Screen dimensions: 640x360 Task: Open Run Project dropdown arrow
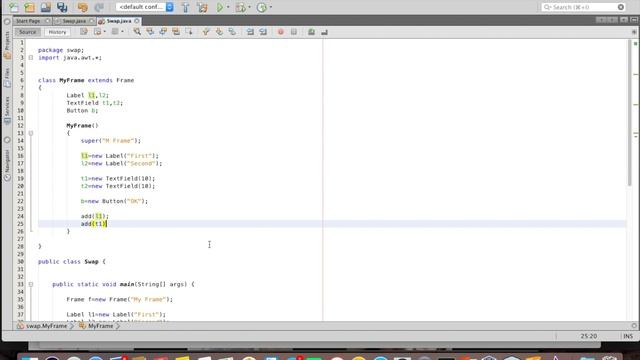(228, 7)
